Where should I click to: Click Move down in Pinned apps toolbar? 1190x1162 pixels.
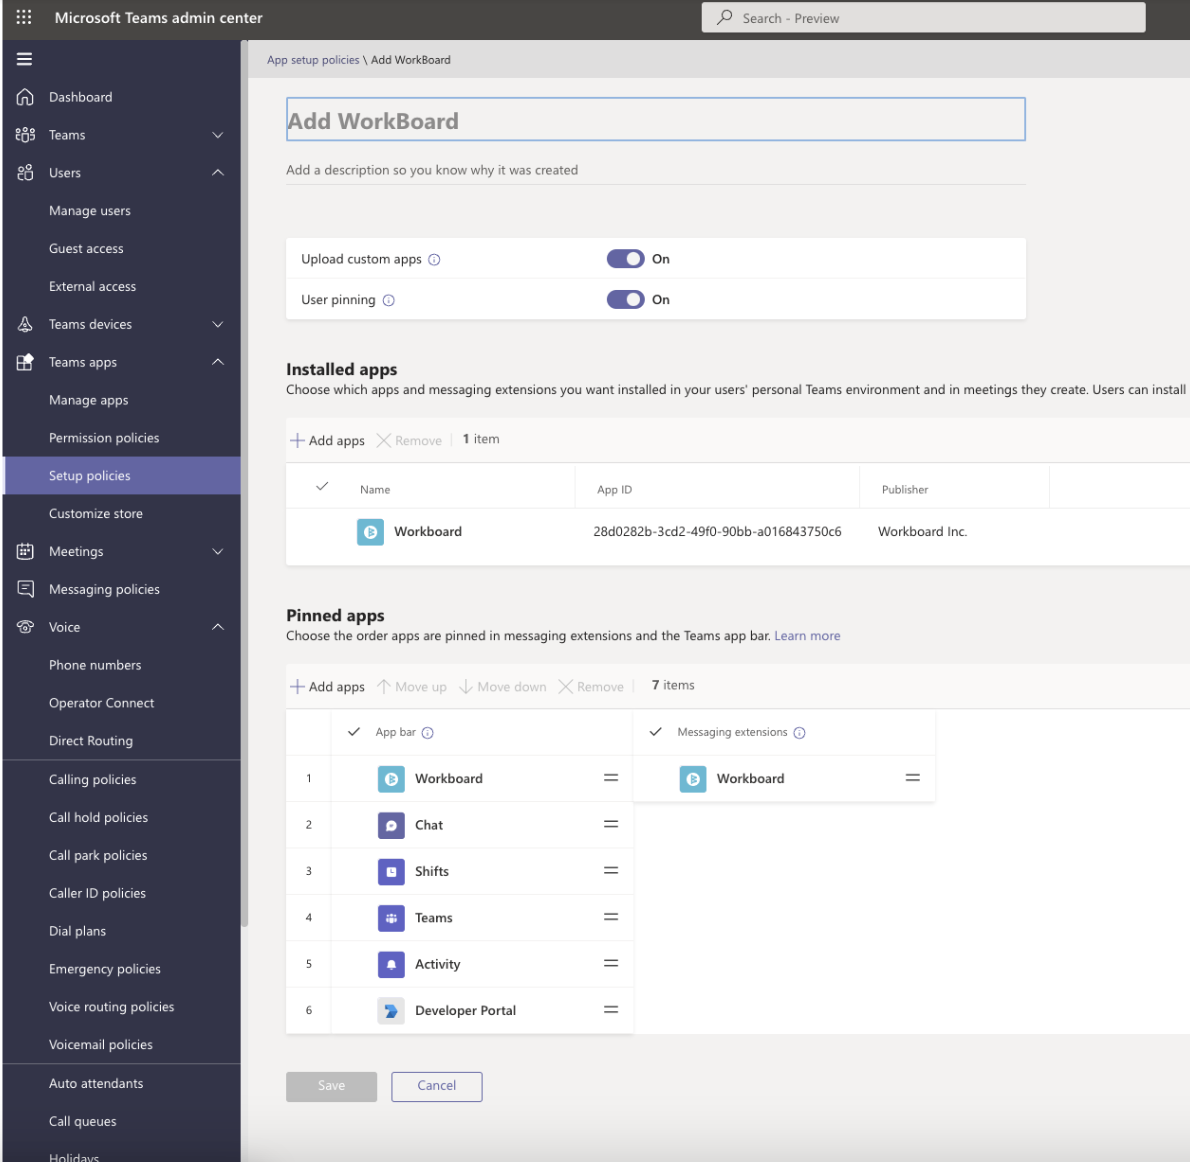[x=503, y=687]
